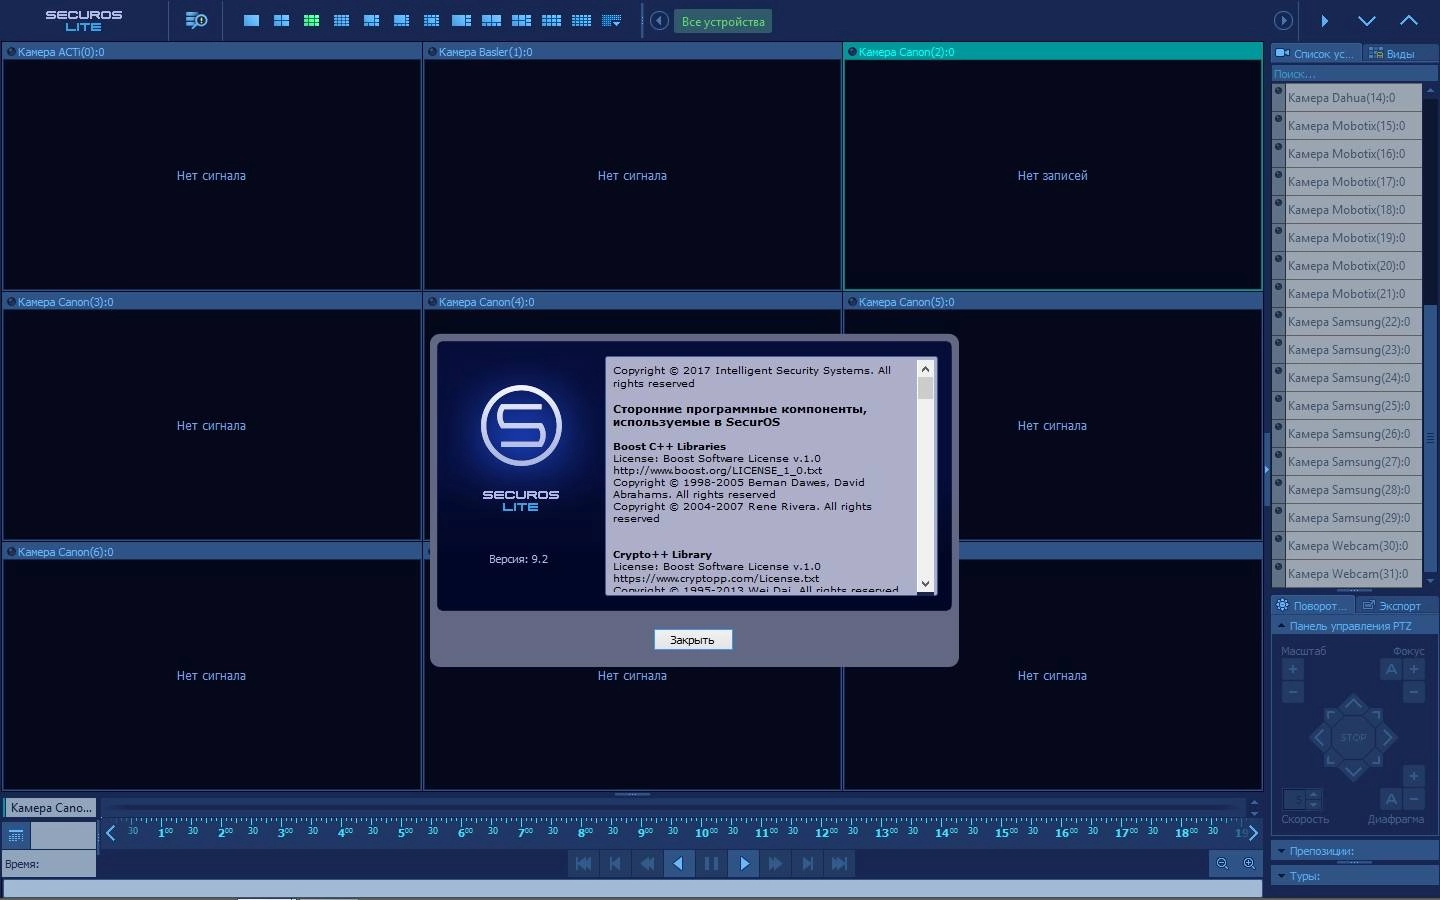Click the Фокус auto A button
Image resolution: width=1440 pixels, height=900 pixels.
tap(1391, 669)
